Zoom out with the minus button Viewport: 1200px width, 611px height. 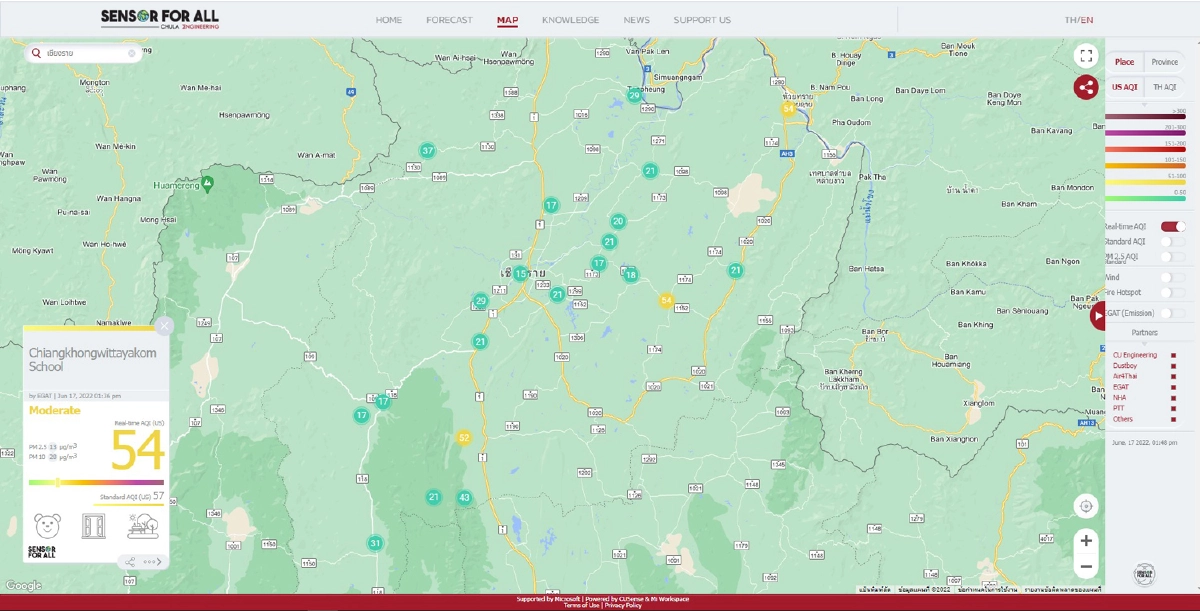tap(1086, 567)
